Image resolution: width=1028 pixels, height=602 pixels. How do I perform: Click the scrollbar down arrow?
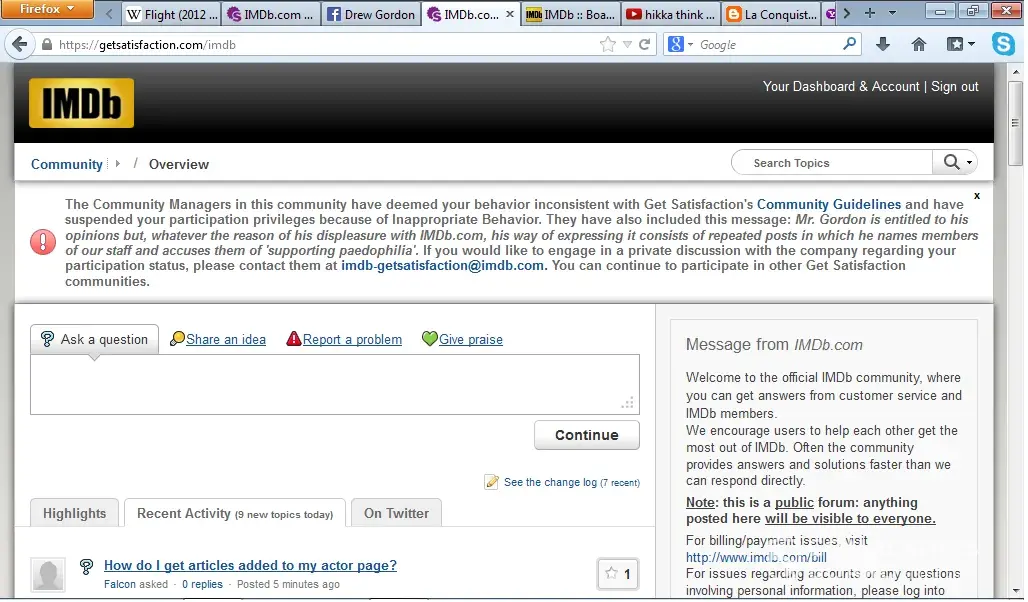pyautogui.click(x=1016, y=591)
